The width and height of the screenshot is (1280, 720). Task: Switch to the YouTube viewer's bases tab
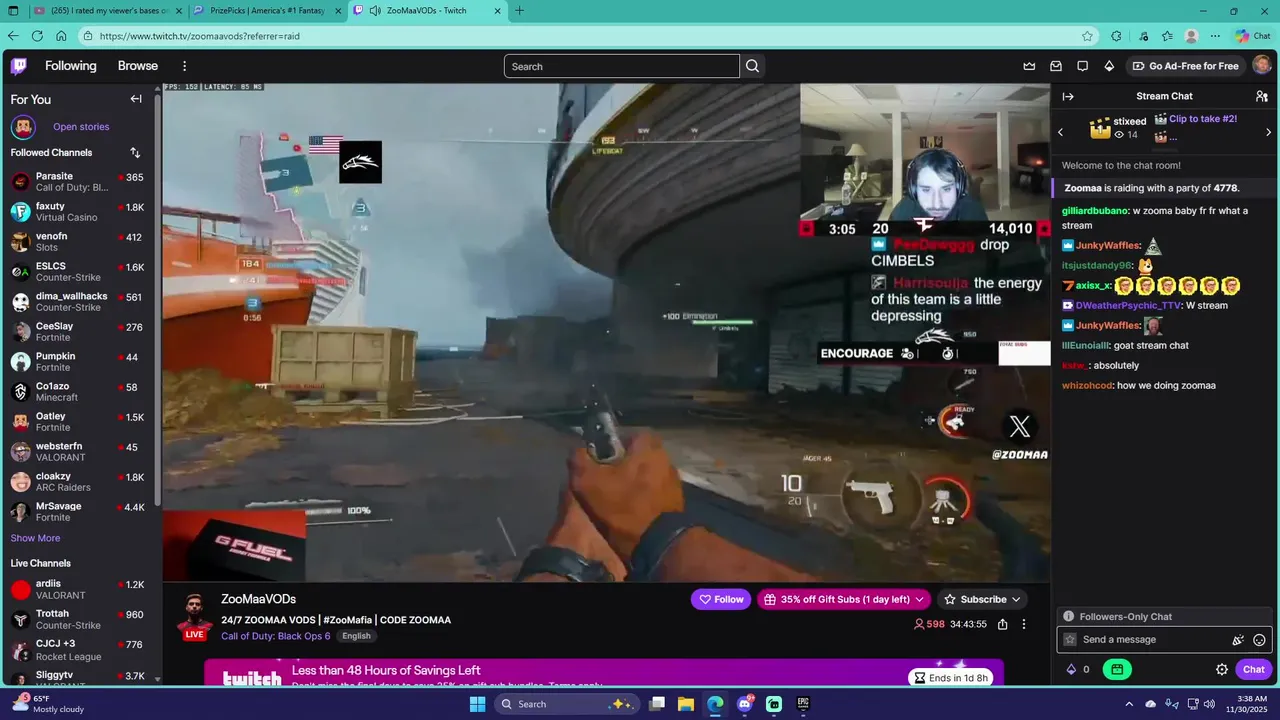(107, 11)
